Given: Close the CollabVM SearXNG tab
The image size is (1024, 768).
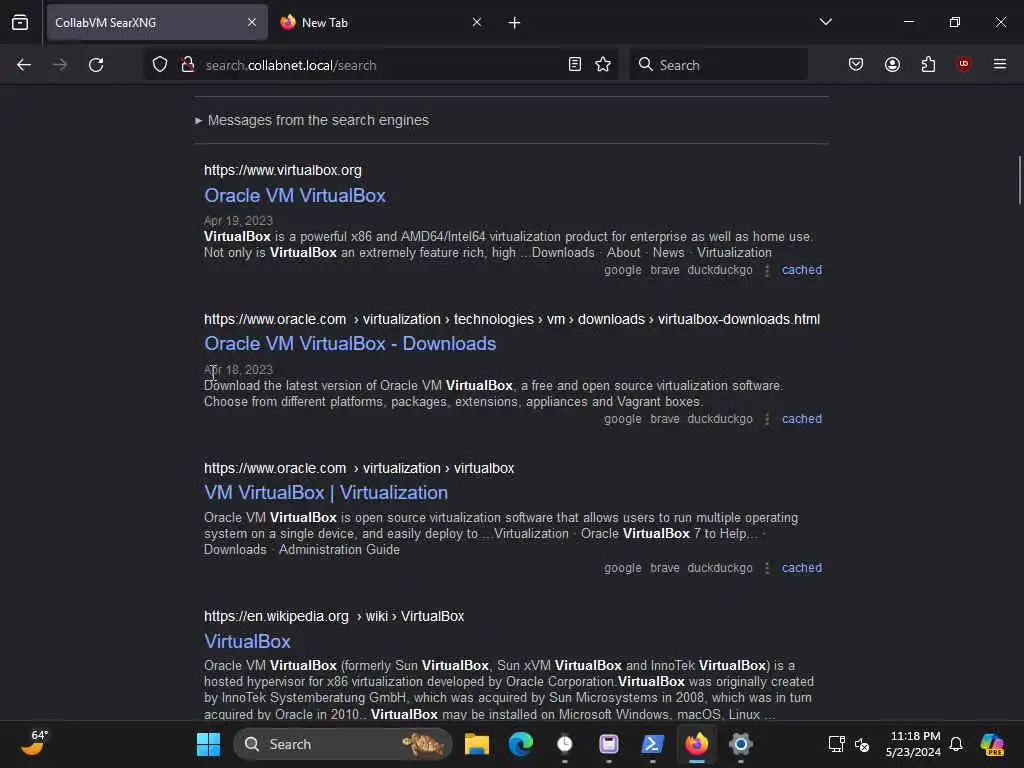Looking at the screenshot, I should [251, 22].
